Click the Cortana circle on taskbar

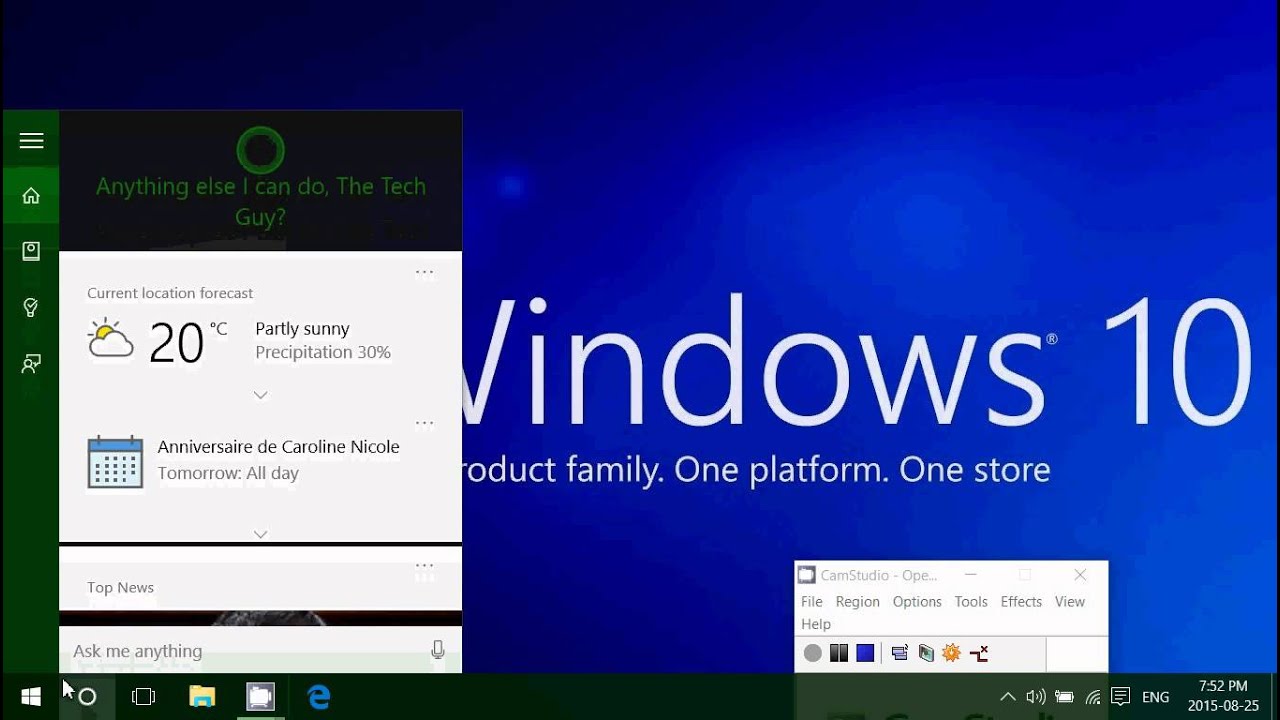point(87,696)
